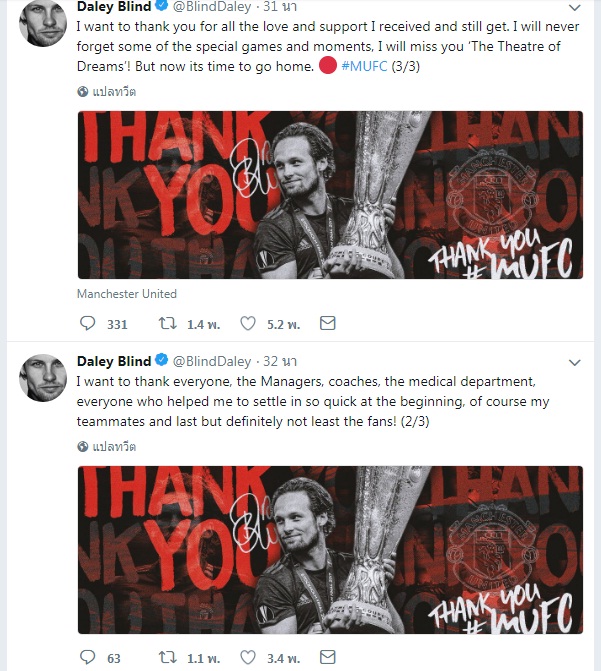Open the 32 นา timestamp of the second tweet
The image size is (601, 671).
point(280,361)
